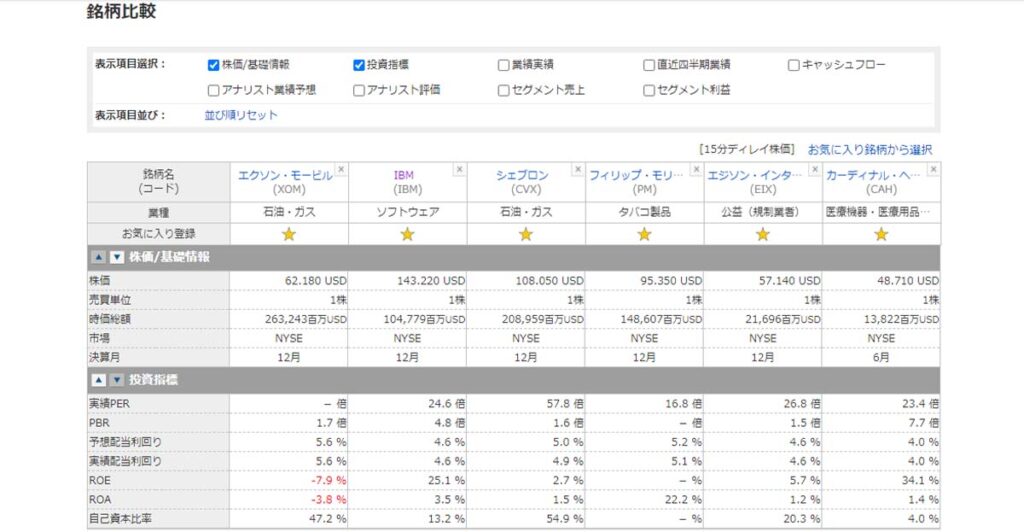Open エクソン・モービル stock link
Screen dimensions: 1024x532
pos(285,175)
